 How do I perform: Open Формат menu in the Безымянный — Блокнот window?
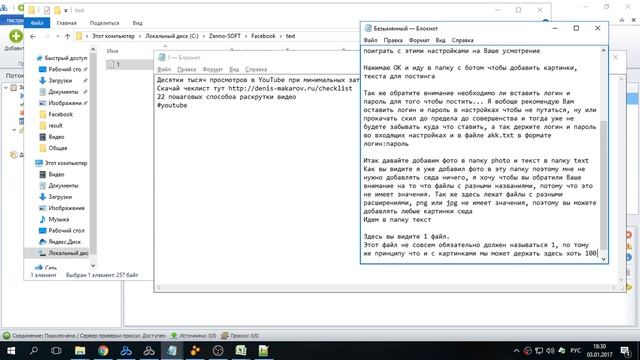pyautogui.click(x=419, y=40)
